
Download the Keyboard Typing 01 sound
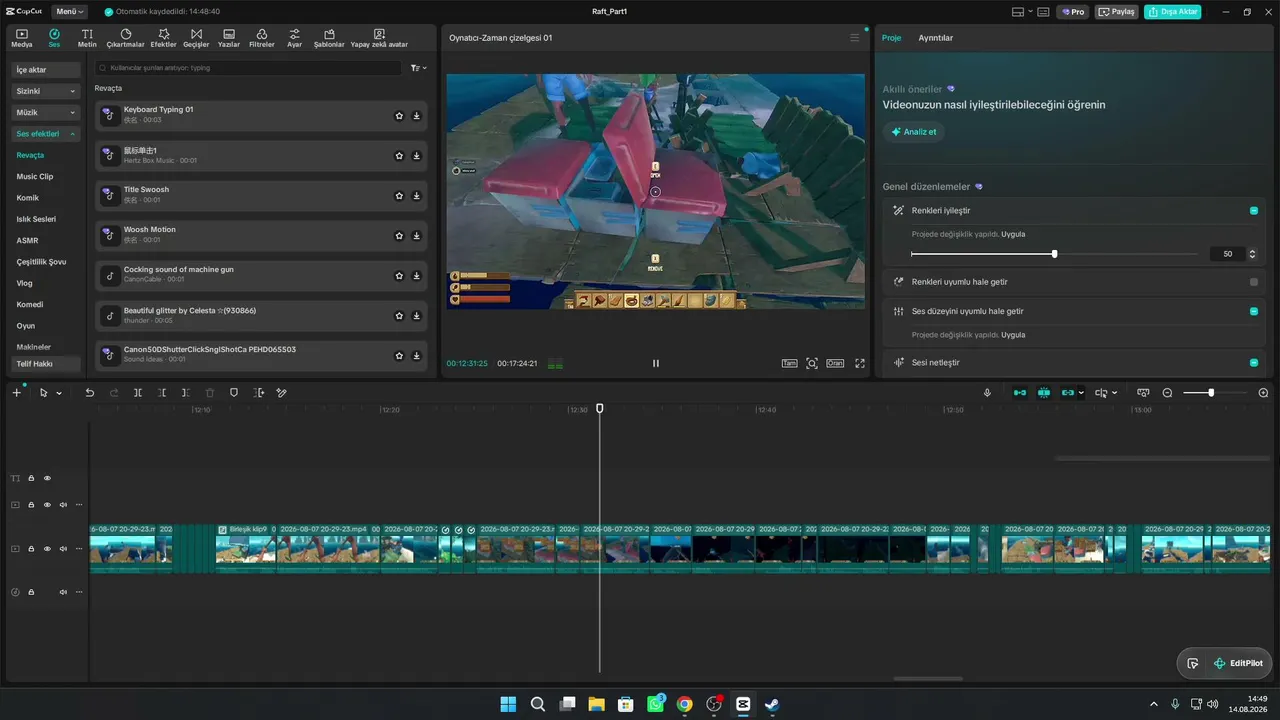click(417, 116)
